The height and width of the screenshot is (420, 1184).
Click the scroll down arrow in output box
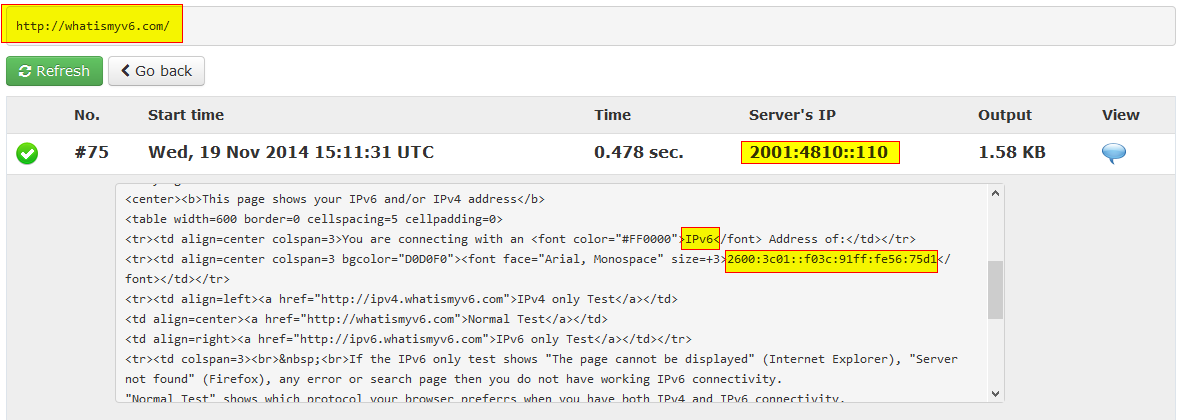point(994,394)
